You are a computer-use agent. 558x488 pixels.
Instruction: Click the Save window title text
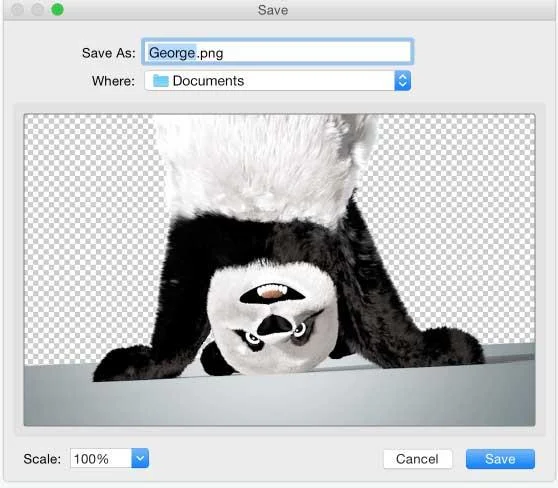[x=273, y=10]
